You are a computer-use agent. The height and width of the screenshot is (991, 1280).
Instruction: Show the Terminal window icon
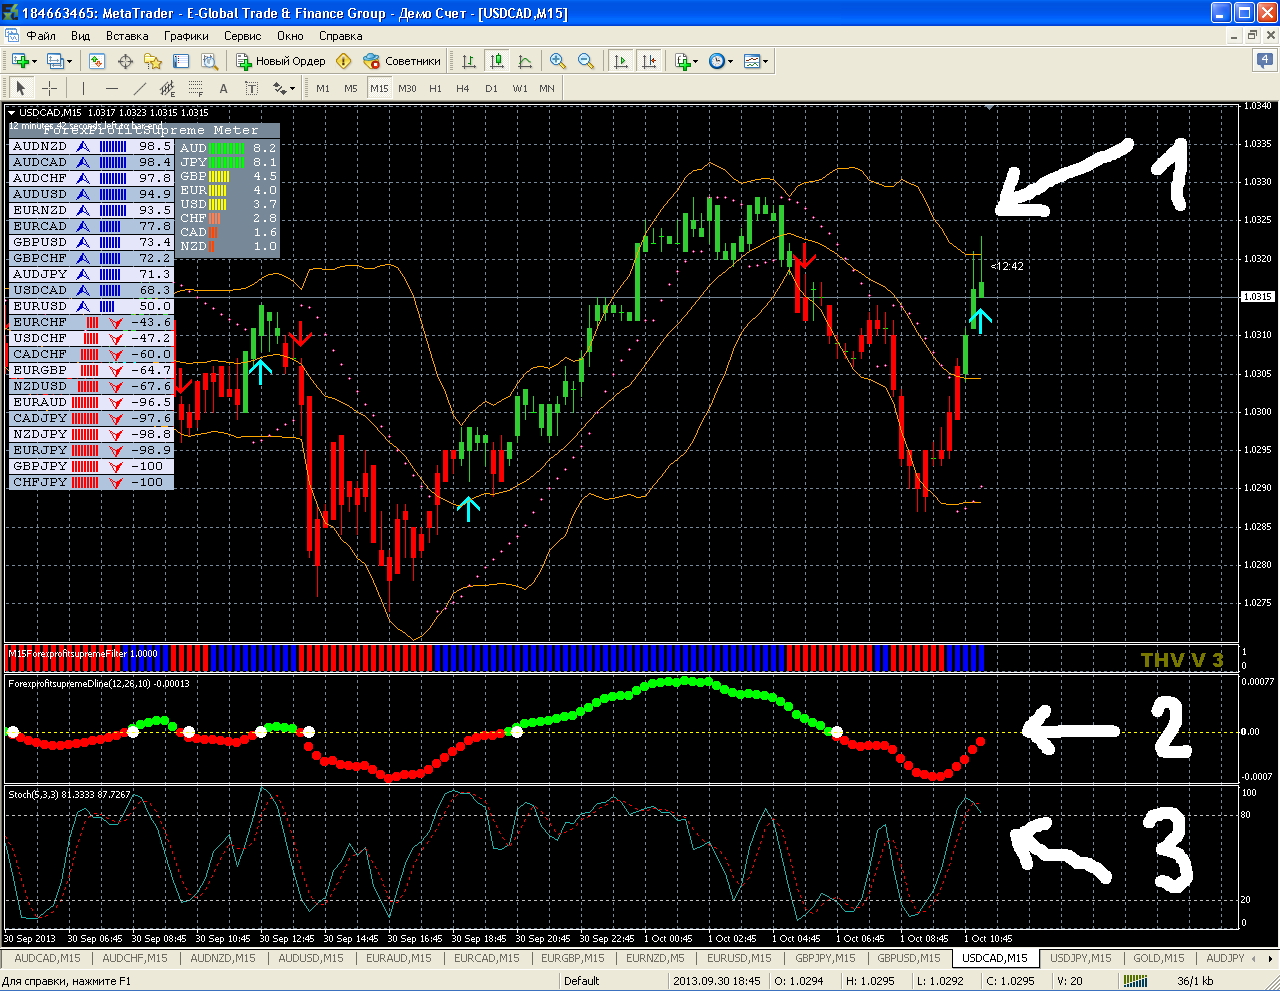pos(181,61)
